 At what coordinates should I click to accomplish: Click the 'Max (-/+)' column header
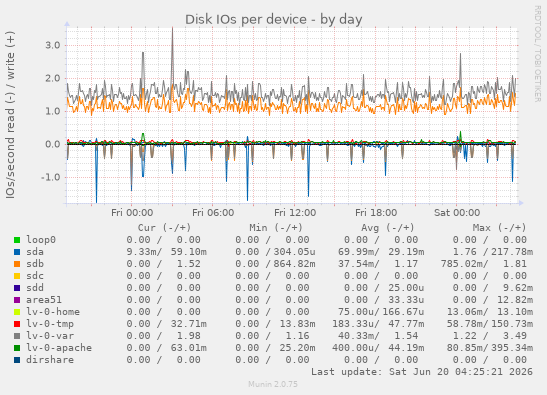(x=499, y=228)
